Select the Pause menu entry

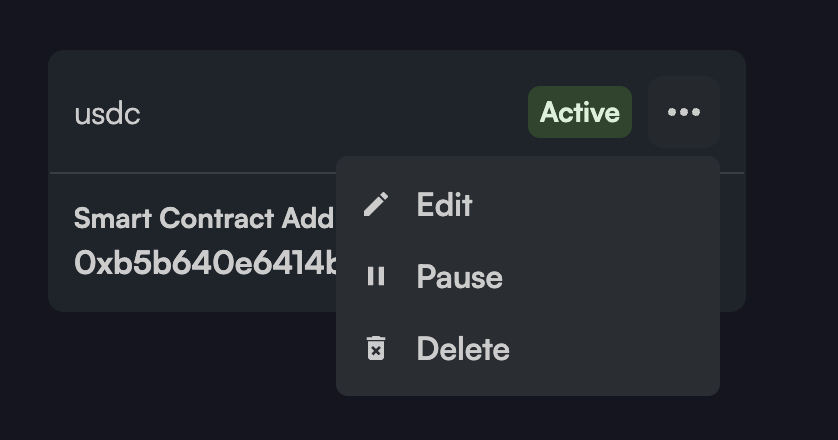click(459, 277)
